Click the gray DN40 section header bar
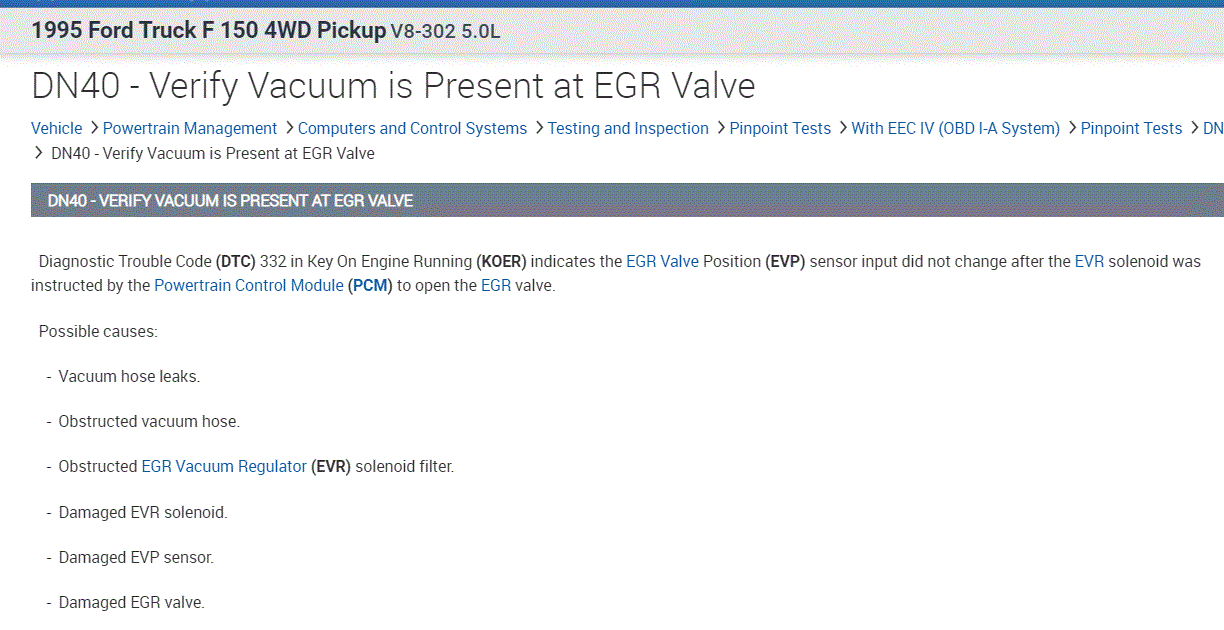 tap(627, 200)
